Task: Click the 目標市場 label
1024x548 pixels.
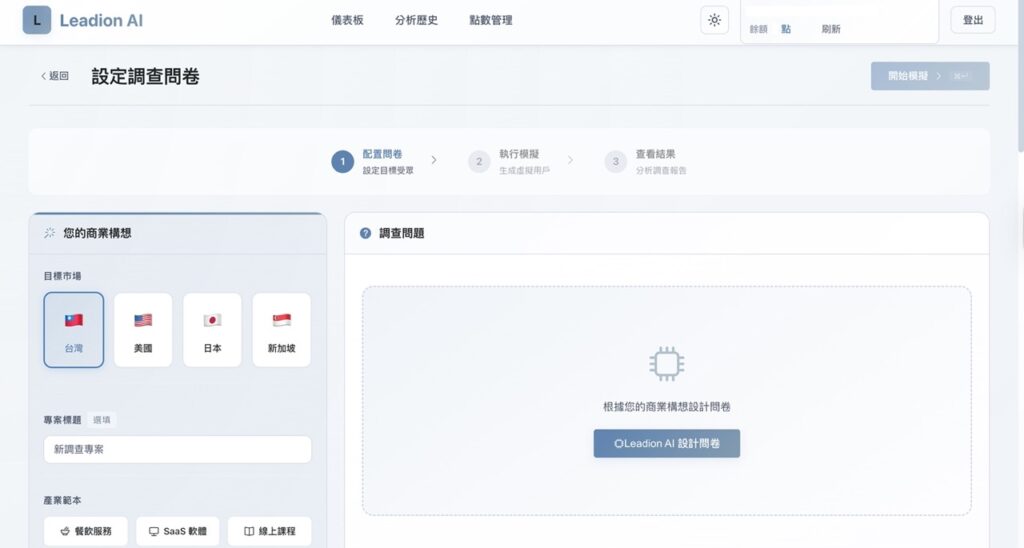Action: (63, 276)
